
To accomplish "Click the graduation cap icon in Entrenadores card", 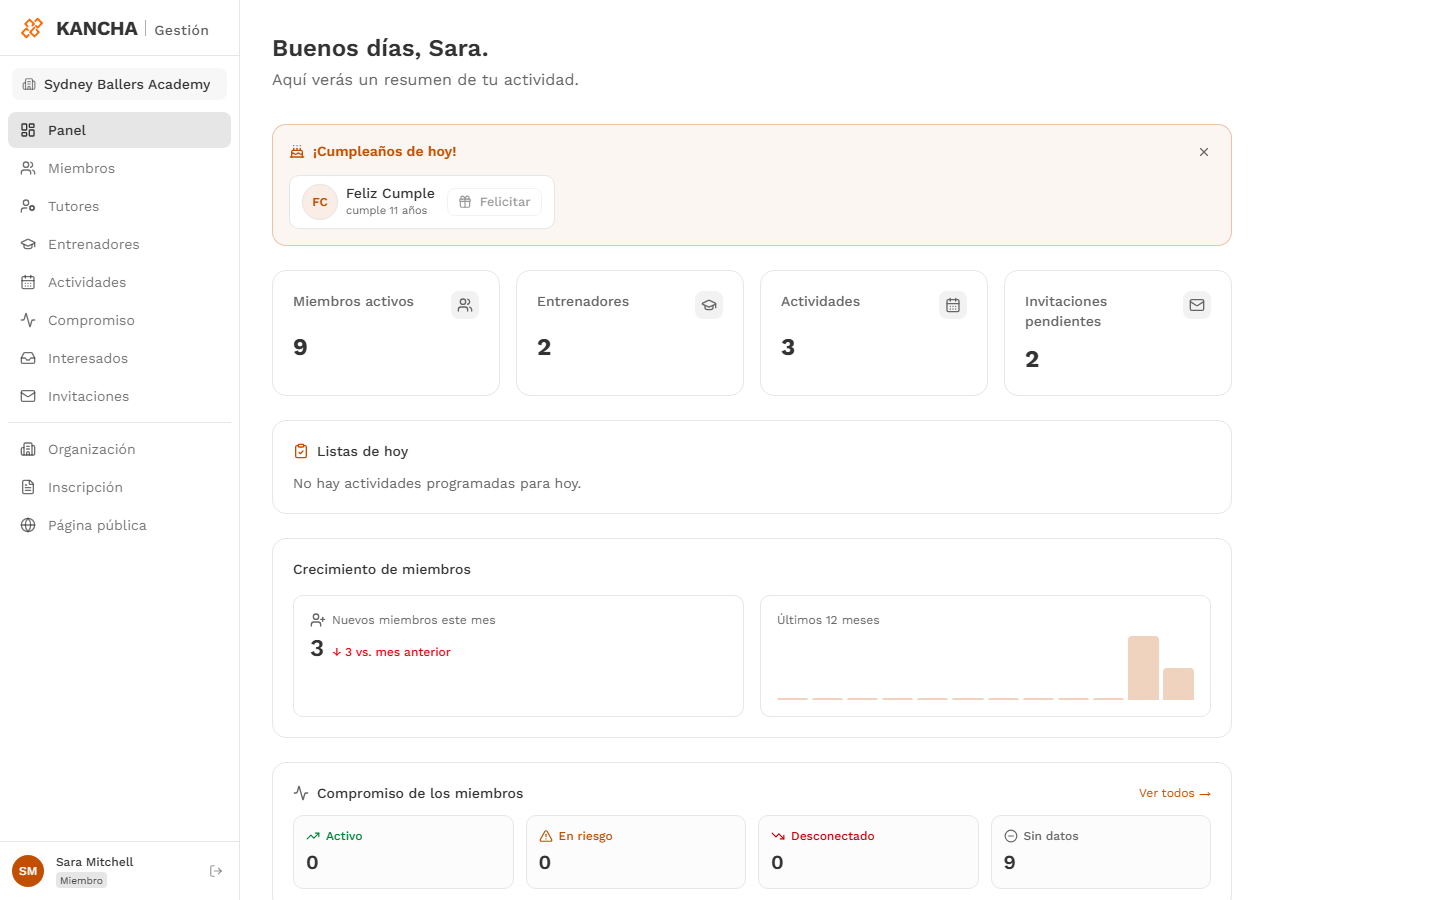I will [x=709, y=305].
